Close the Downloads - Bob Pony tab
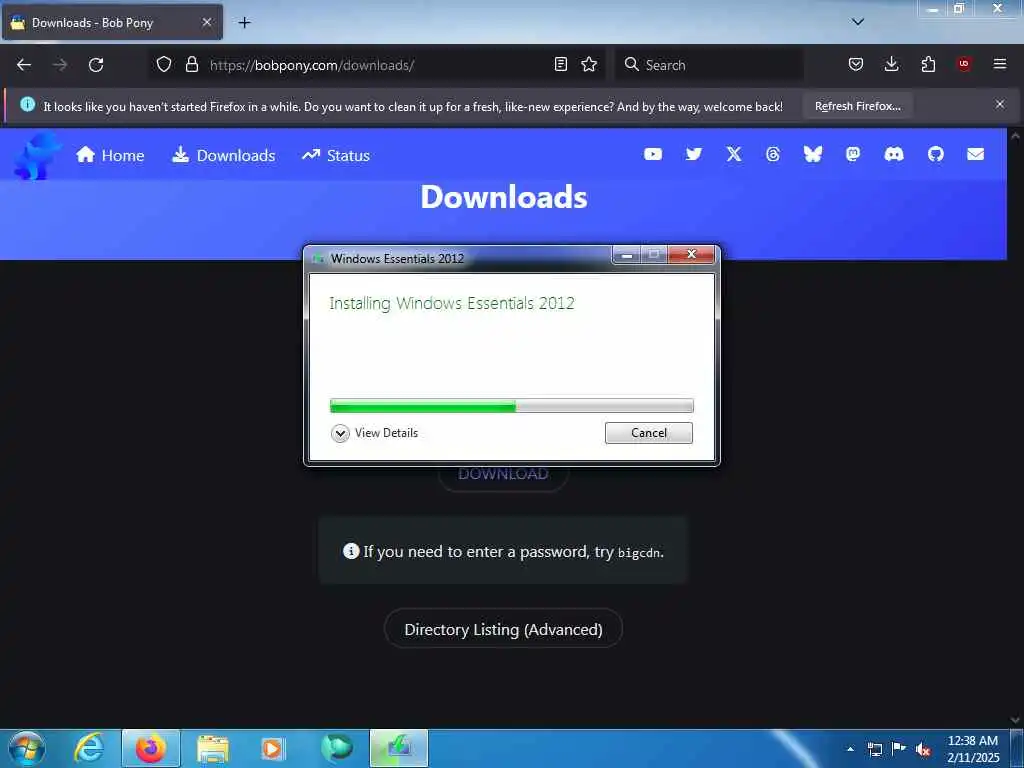This screenshot has width=1024, height=768. (206, 22)
